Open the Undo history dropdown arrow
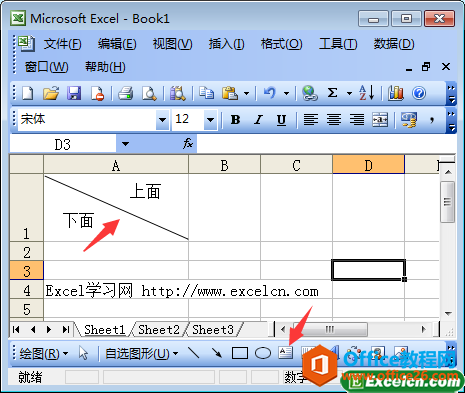 click(x=286, y=93)
